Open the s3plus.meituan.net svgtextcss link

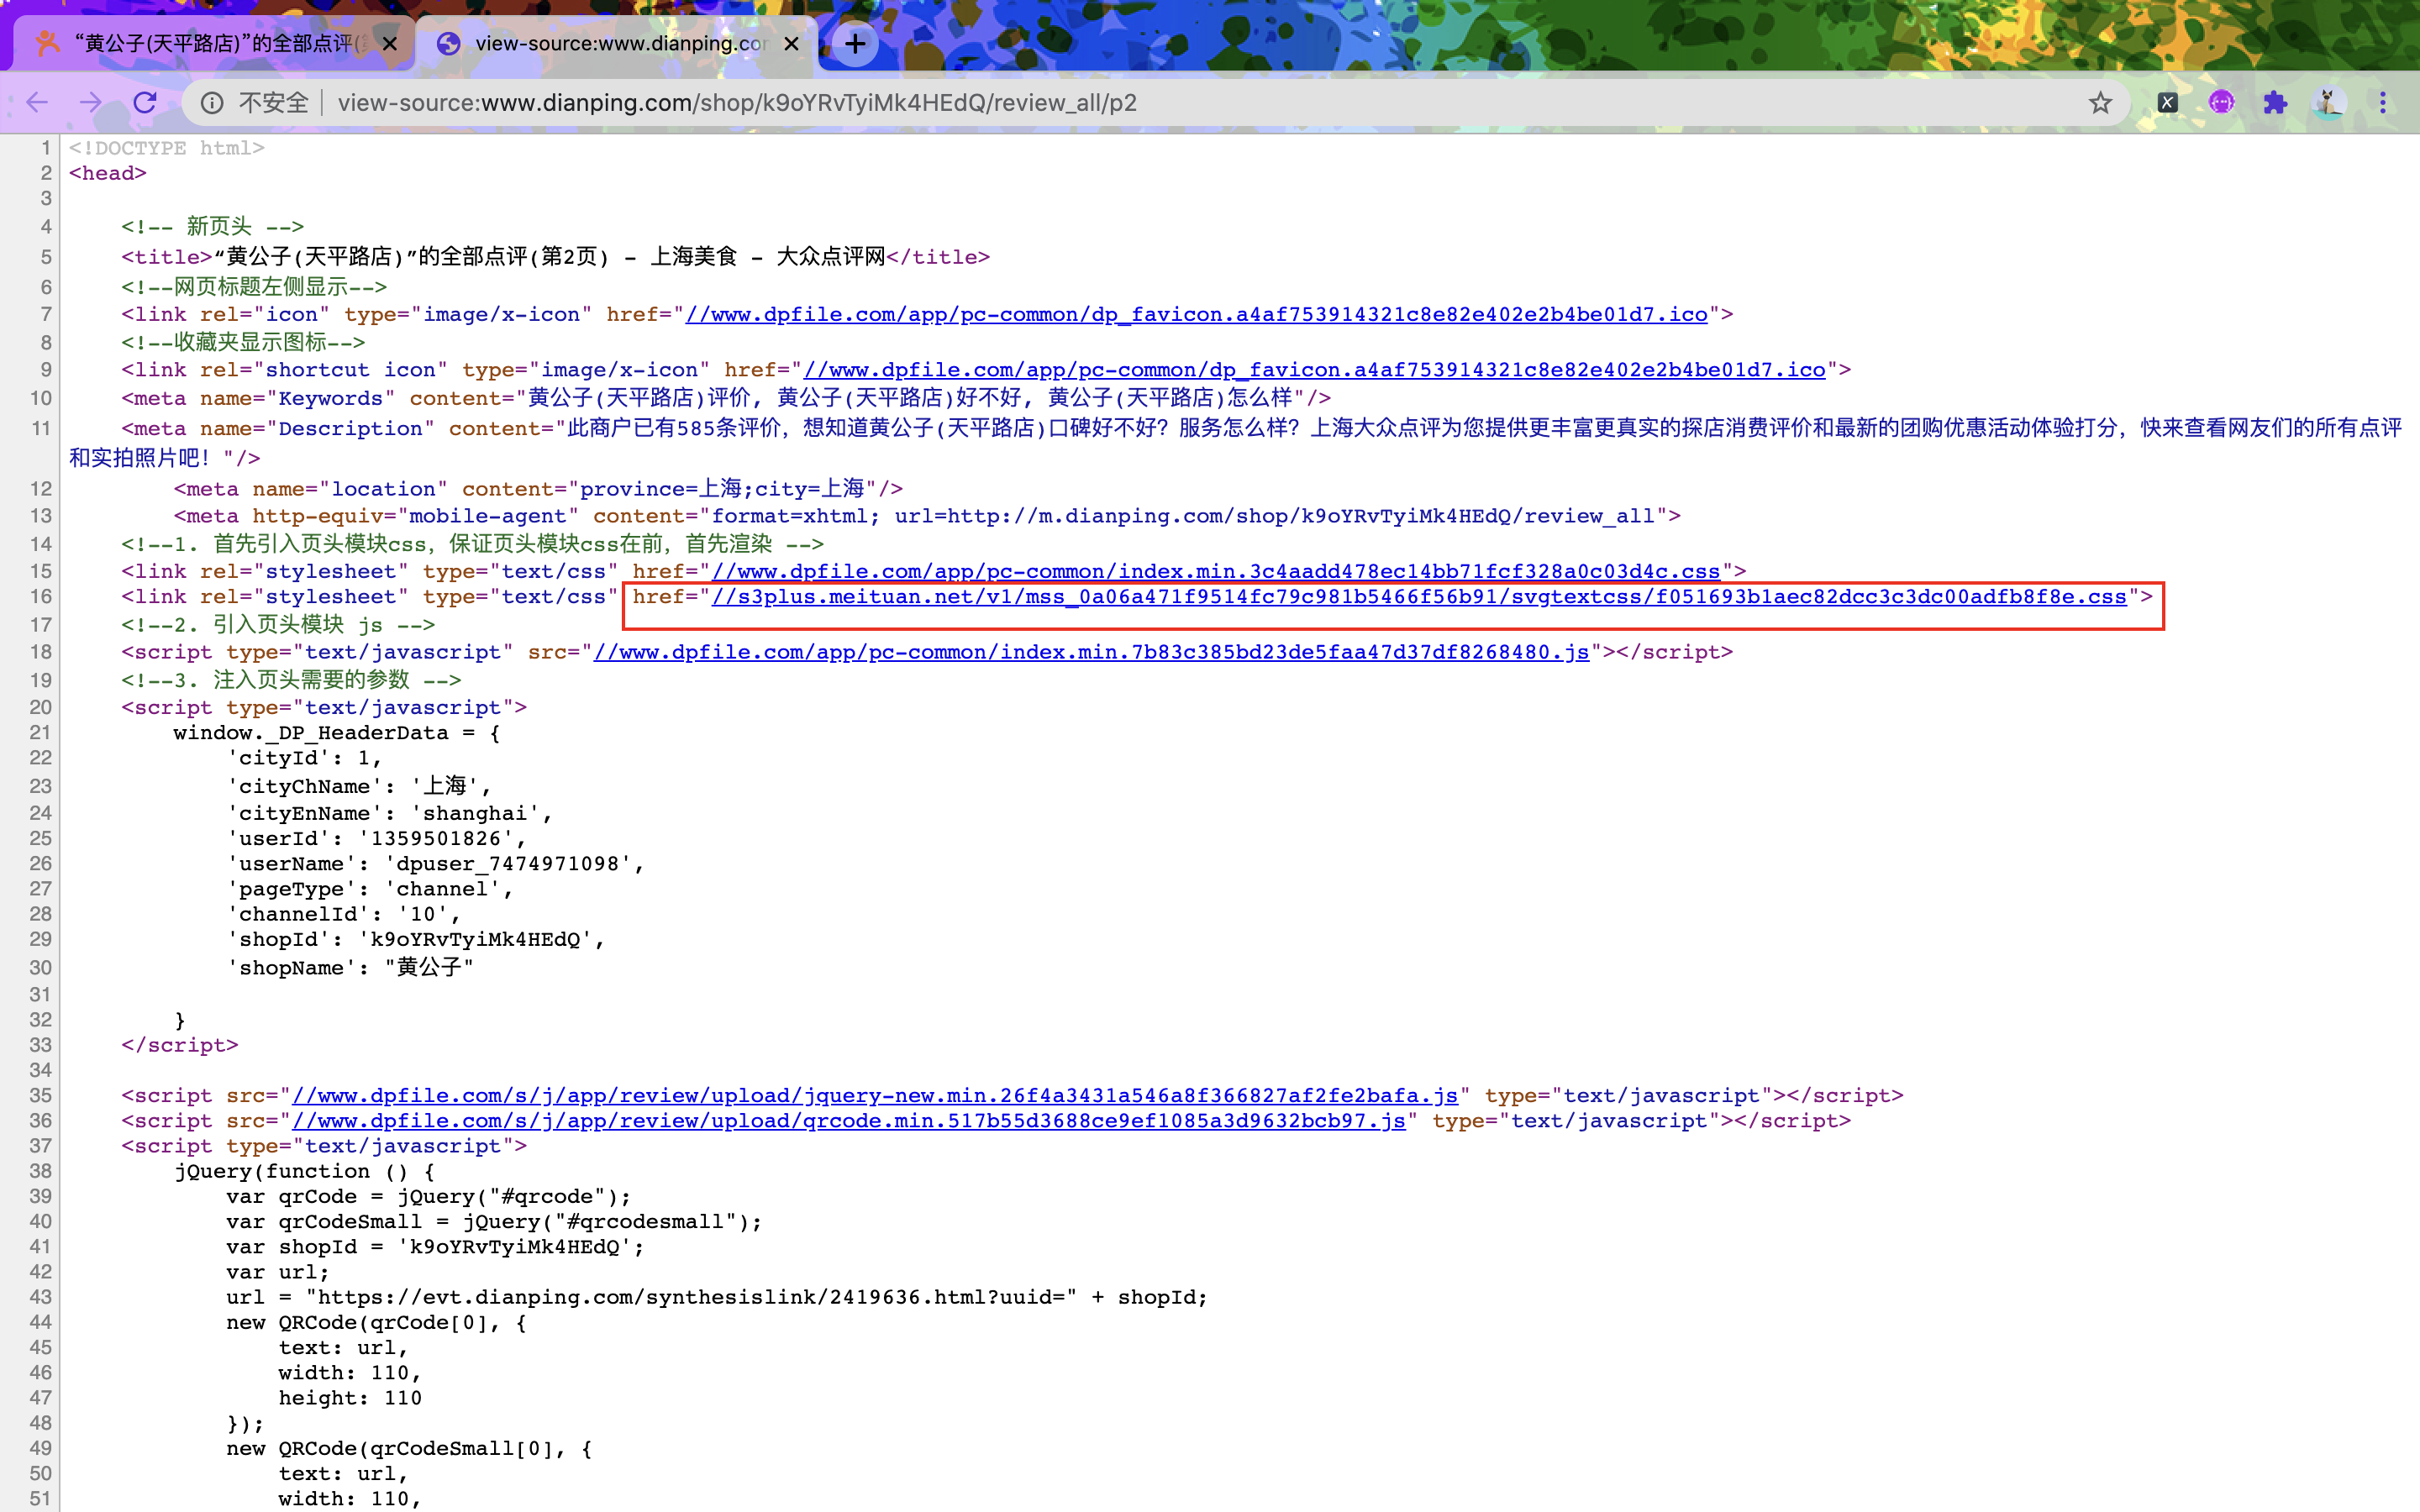click(x=1418, y=596)
